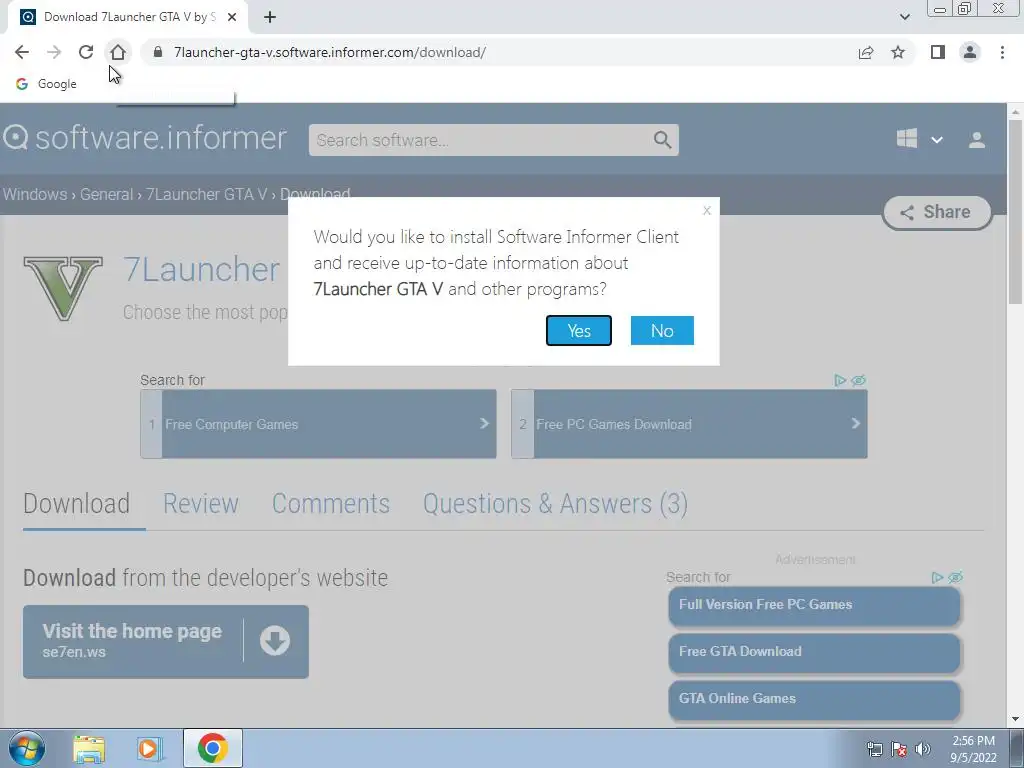This screenshot has height=768, width=1024.
Task: Switch to the Comments tab
Action: 330,504
